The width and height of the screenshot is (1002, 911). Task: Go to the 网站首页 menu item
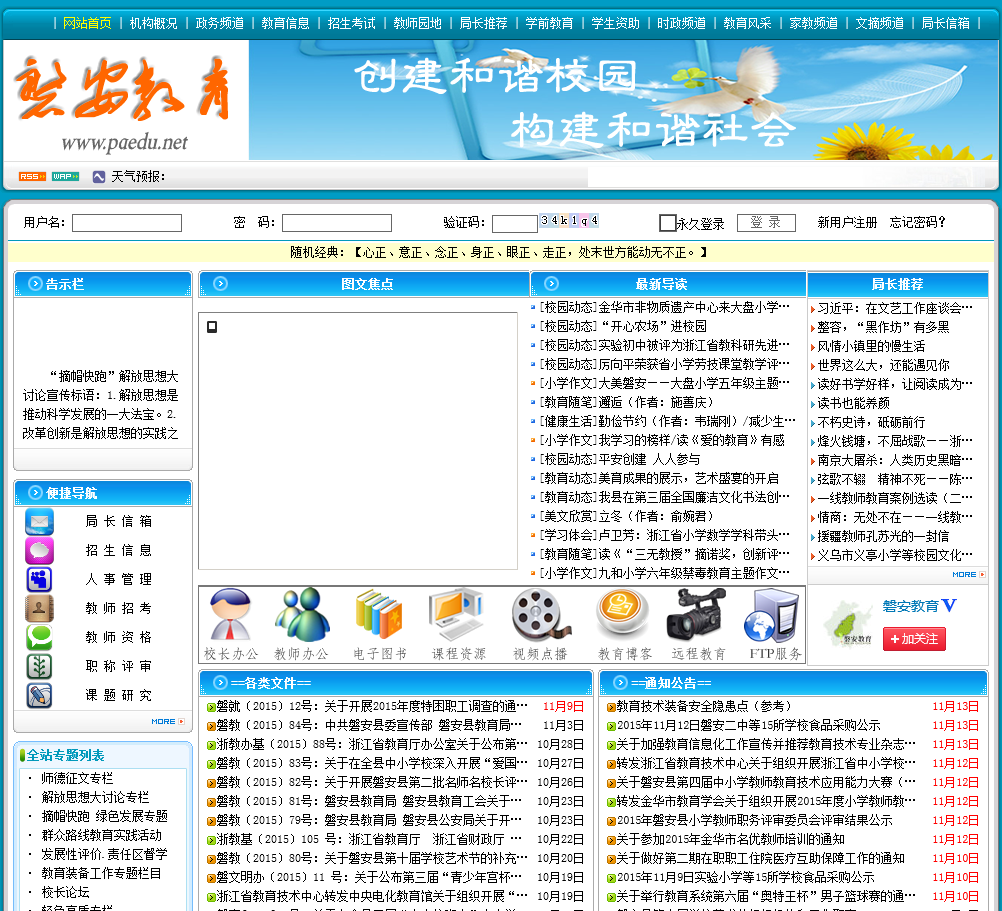(x=87, y=24)
